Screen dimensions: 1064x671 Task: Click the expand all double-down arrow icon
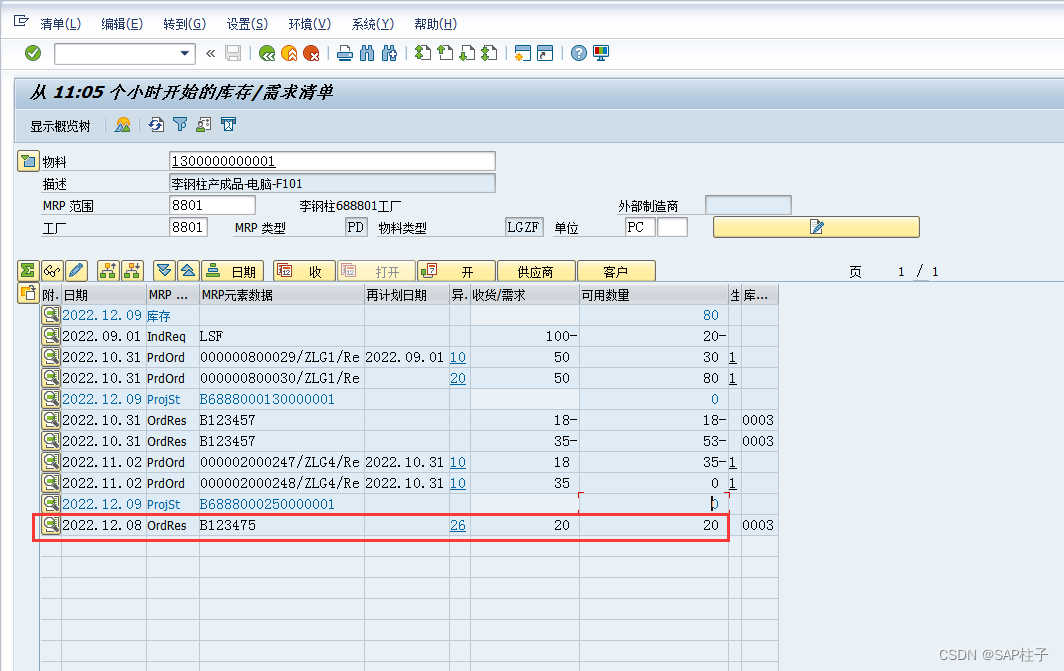pyautogui.click(x=164, y=271)
